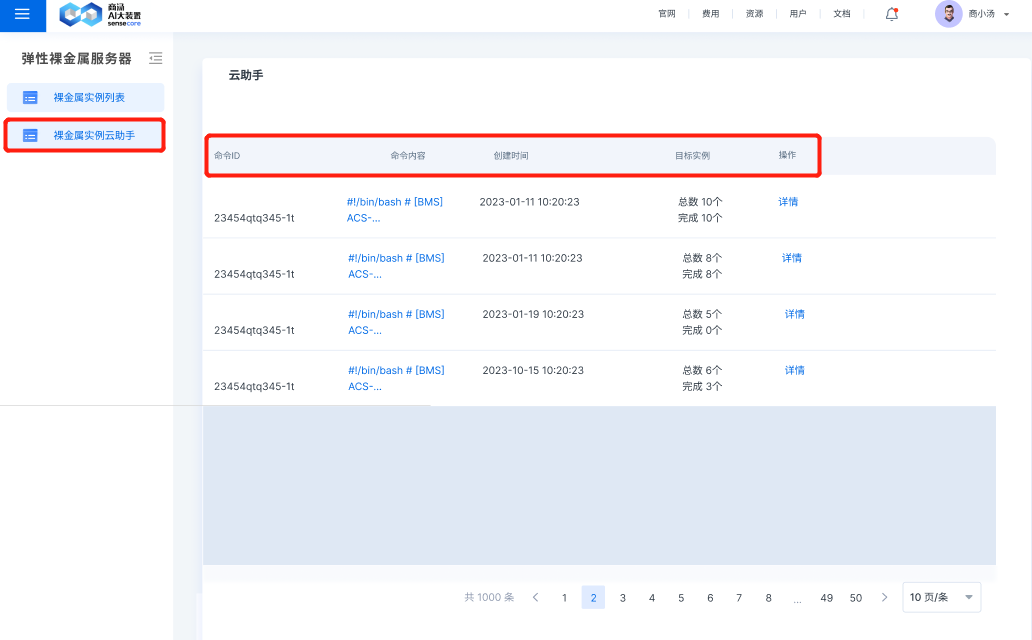Screen dimensions: 1032x640
Task: Jump to page 50 in pagination
Action: (855, 598)
